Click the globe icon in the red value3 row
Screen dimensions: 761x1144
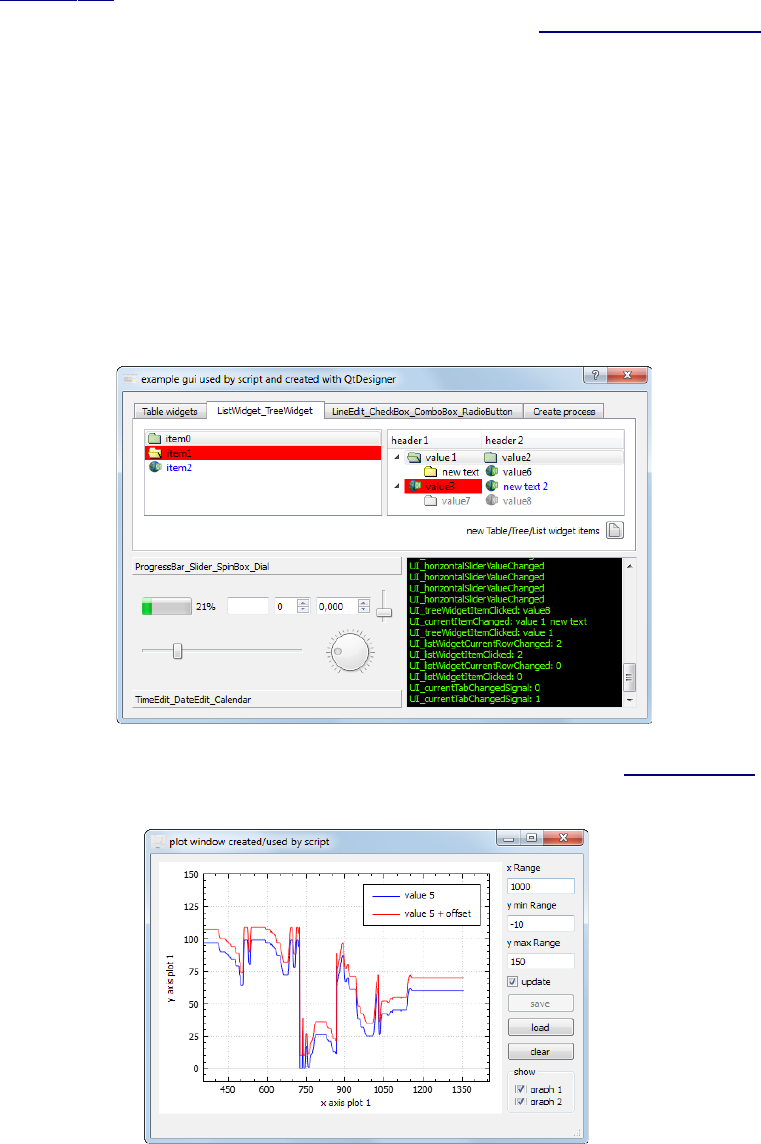coord(415,486)
